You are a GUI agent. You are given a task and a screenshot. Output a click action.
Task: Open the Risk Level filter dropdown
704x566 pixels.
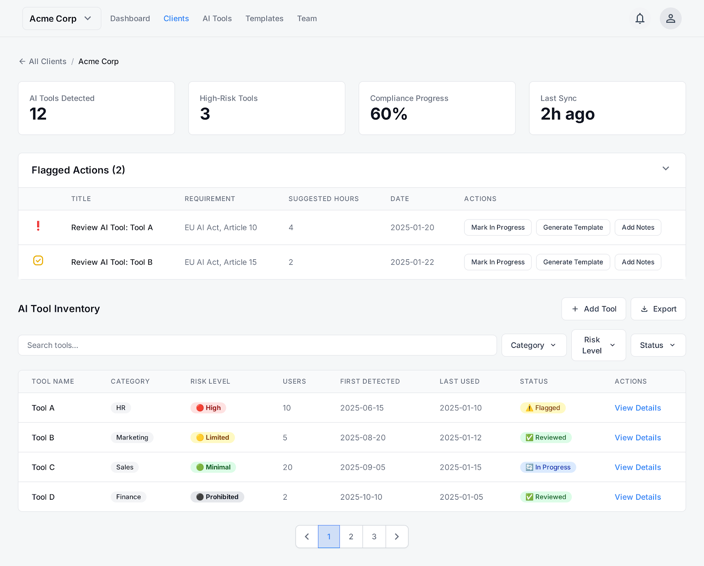pos(598,345)
